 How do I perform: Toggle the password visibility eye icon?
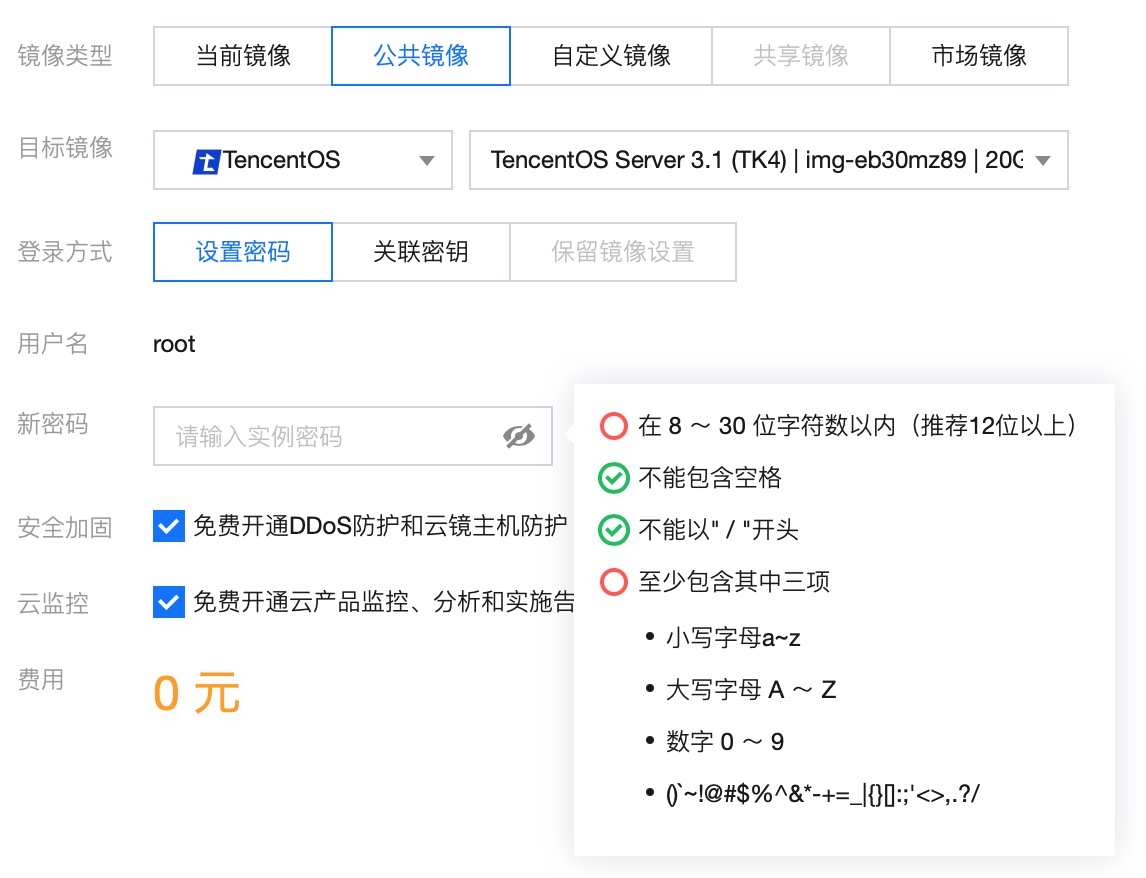coord(518,436)
